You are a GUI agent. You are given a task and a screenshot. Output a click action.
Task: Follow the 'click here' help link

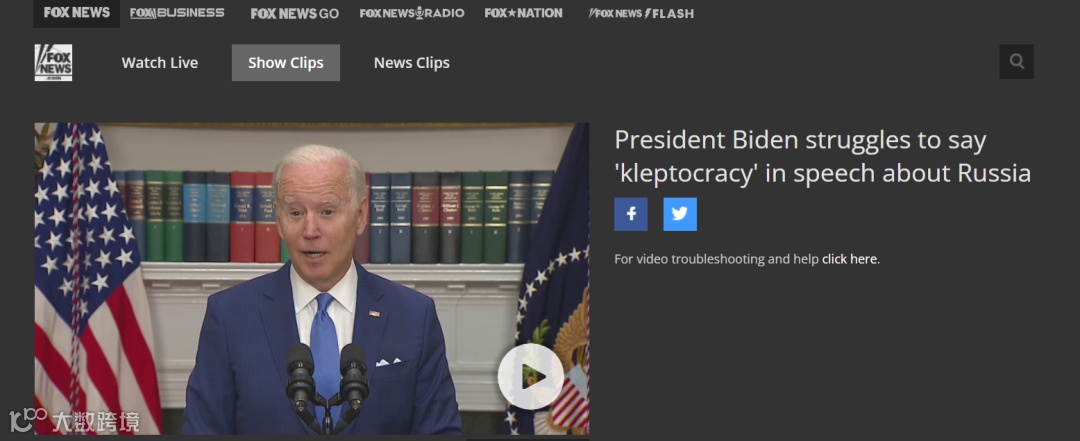[x=849, y=259]
